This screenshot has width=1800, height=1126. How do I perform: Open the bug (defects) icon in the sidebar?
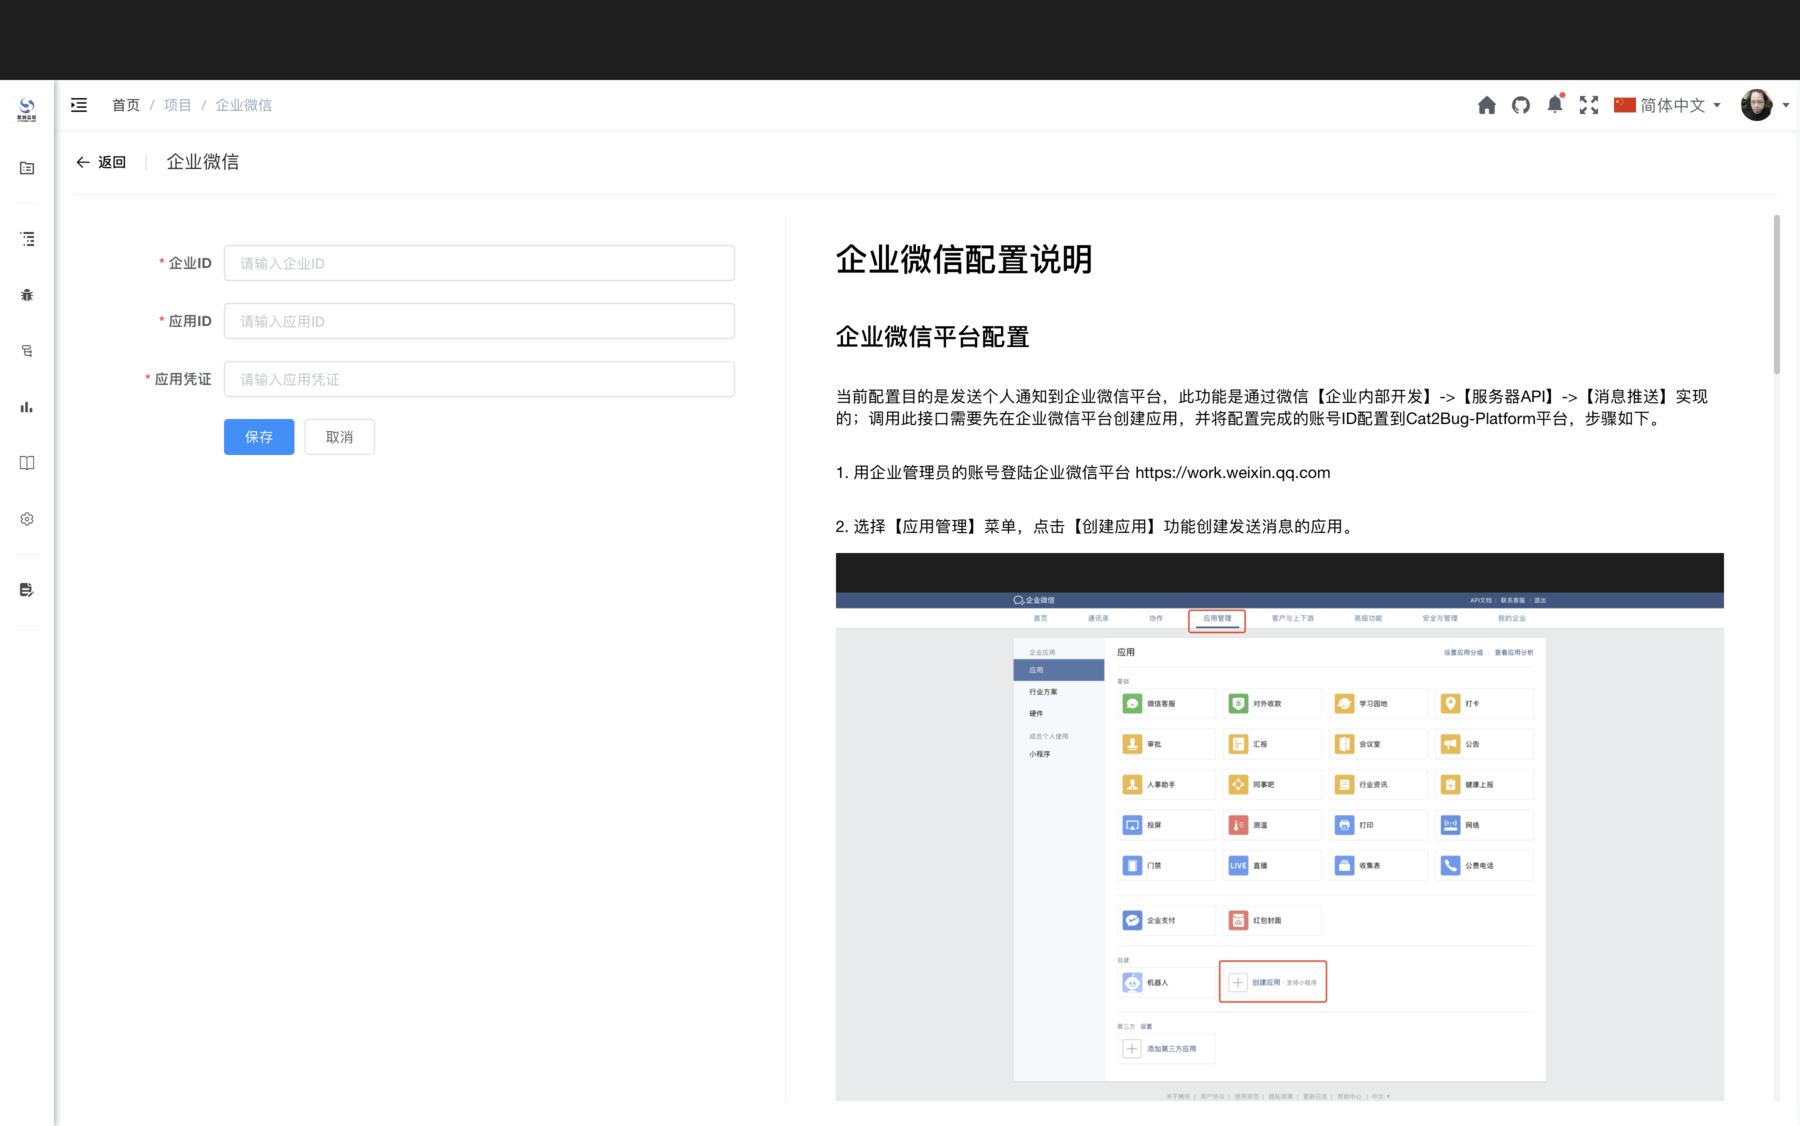coord(27,295)
